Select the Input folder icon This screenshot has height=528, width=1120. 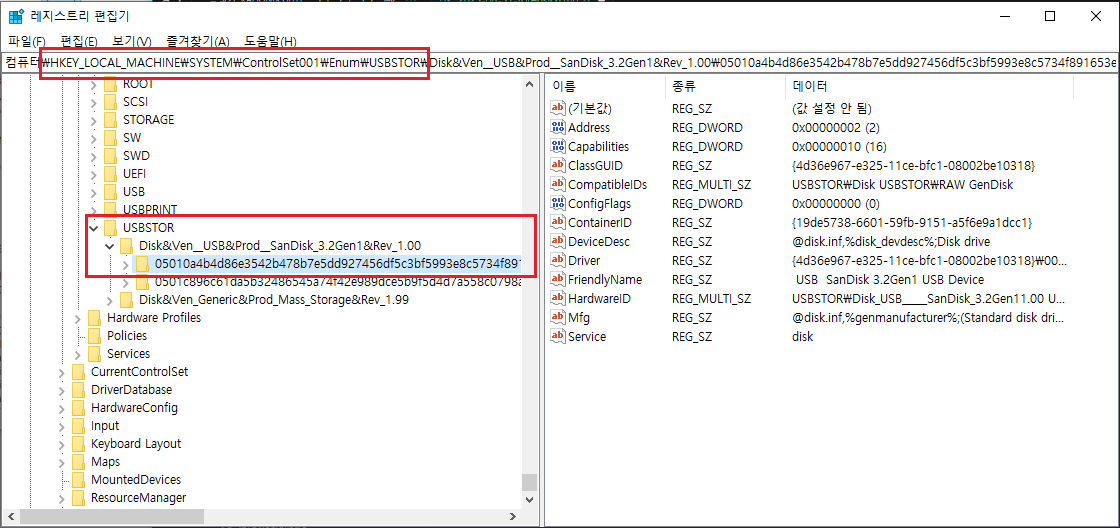point(79,426)
